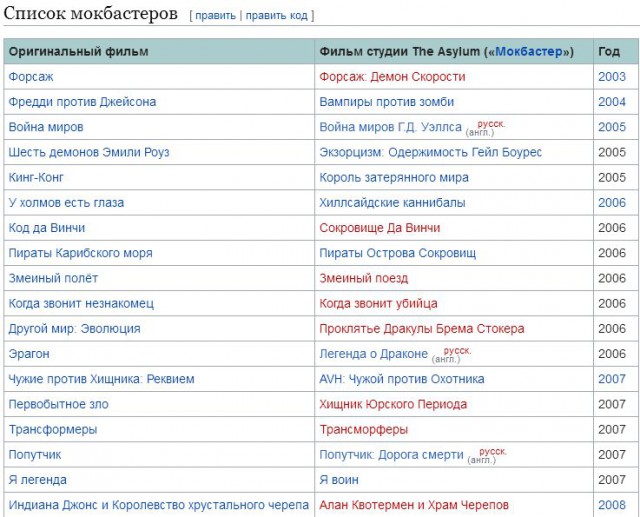Click the year 2008 link

611,505
